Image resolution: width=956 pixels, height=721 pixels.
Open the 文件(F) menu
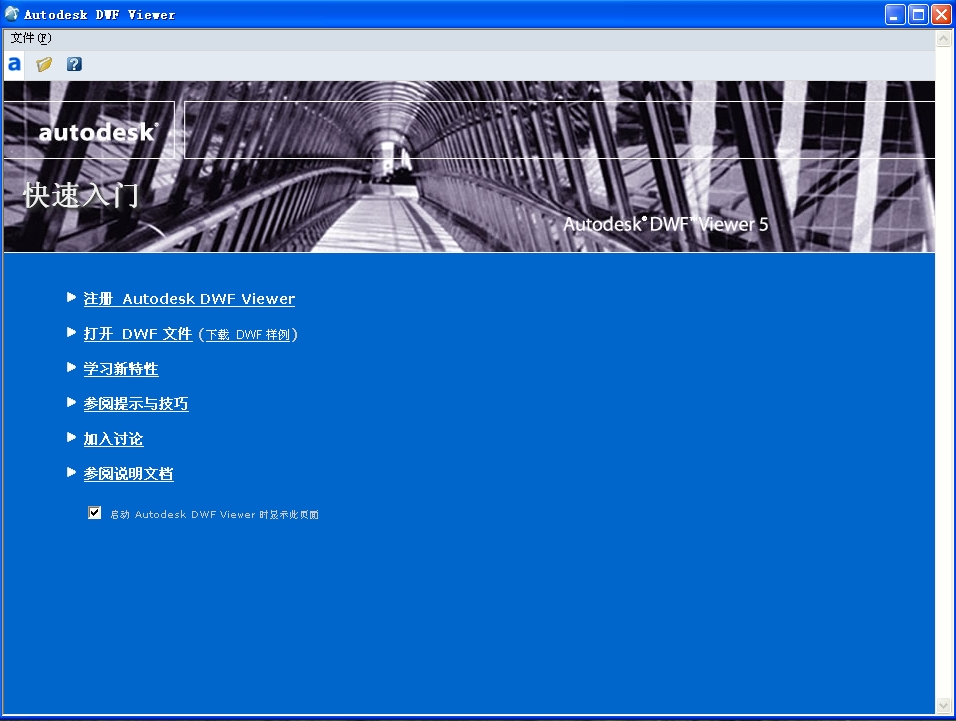pos(31,38)
